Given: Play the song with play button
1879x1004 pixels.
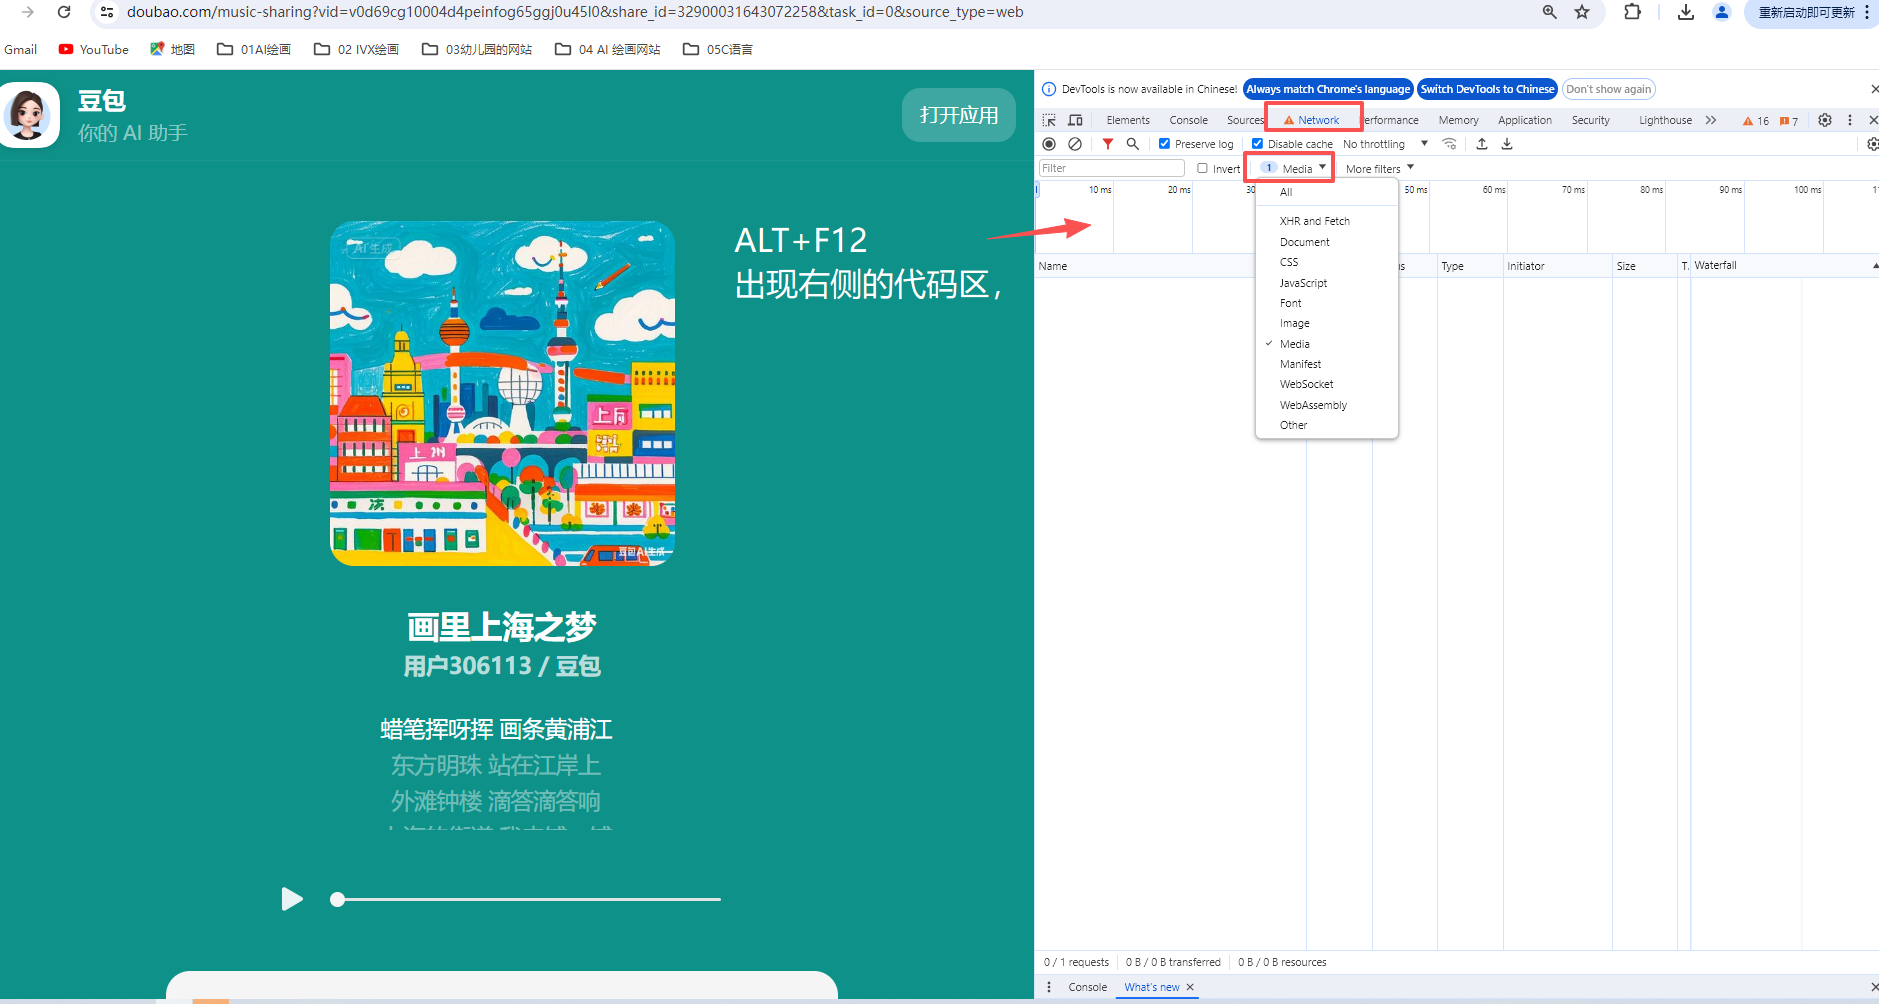Looking at the screenshot, I should [x=292, y=899].
